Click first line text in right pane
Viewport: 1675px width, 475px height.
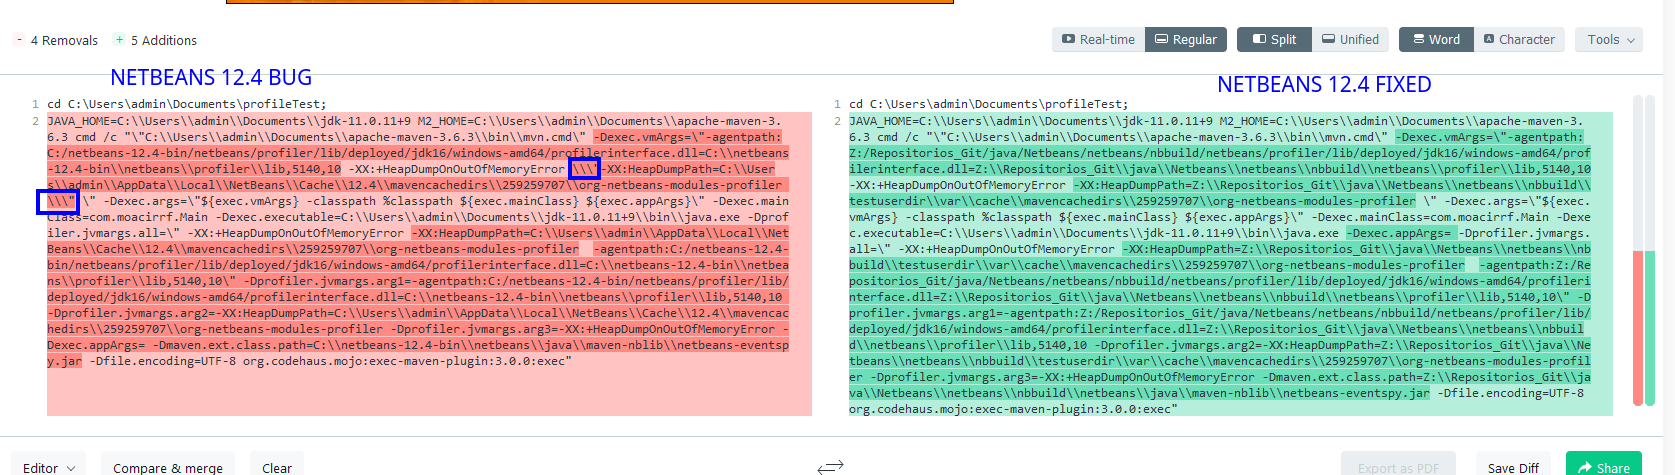pos(989,104)
